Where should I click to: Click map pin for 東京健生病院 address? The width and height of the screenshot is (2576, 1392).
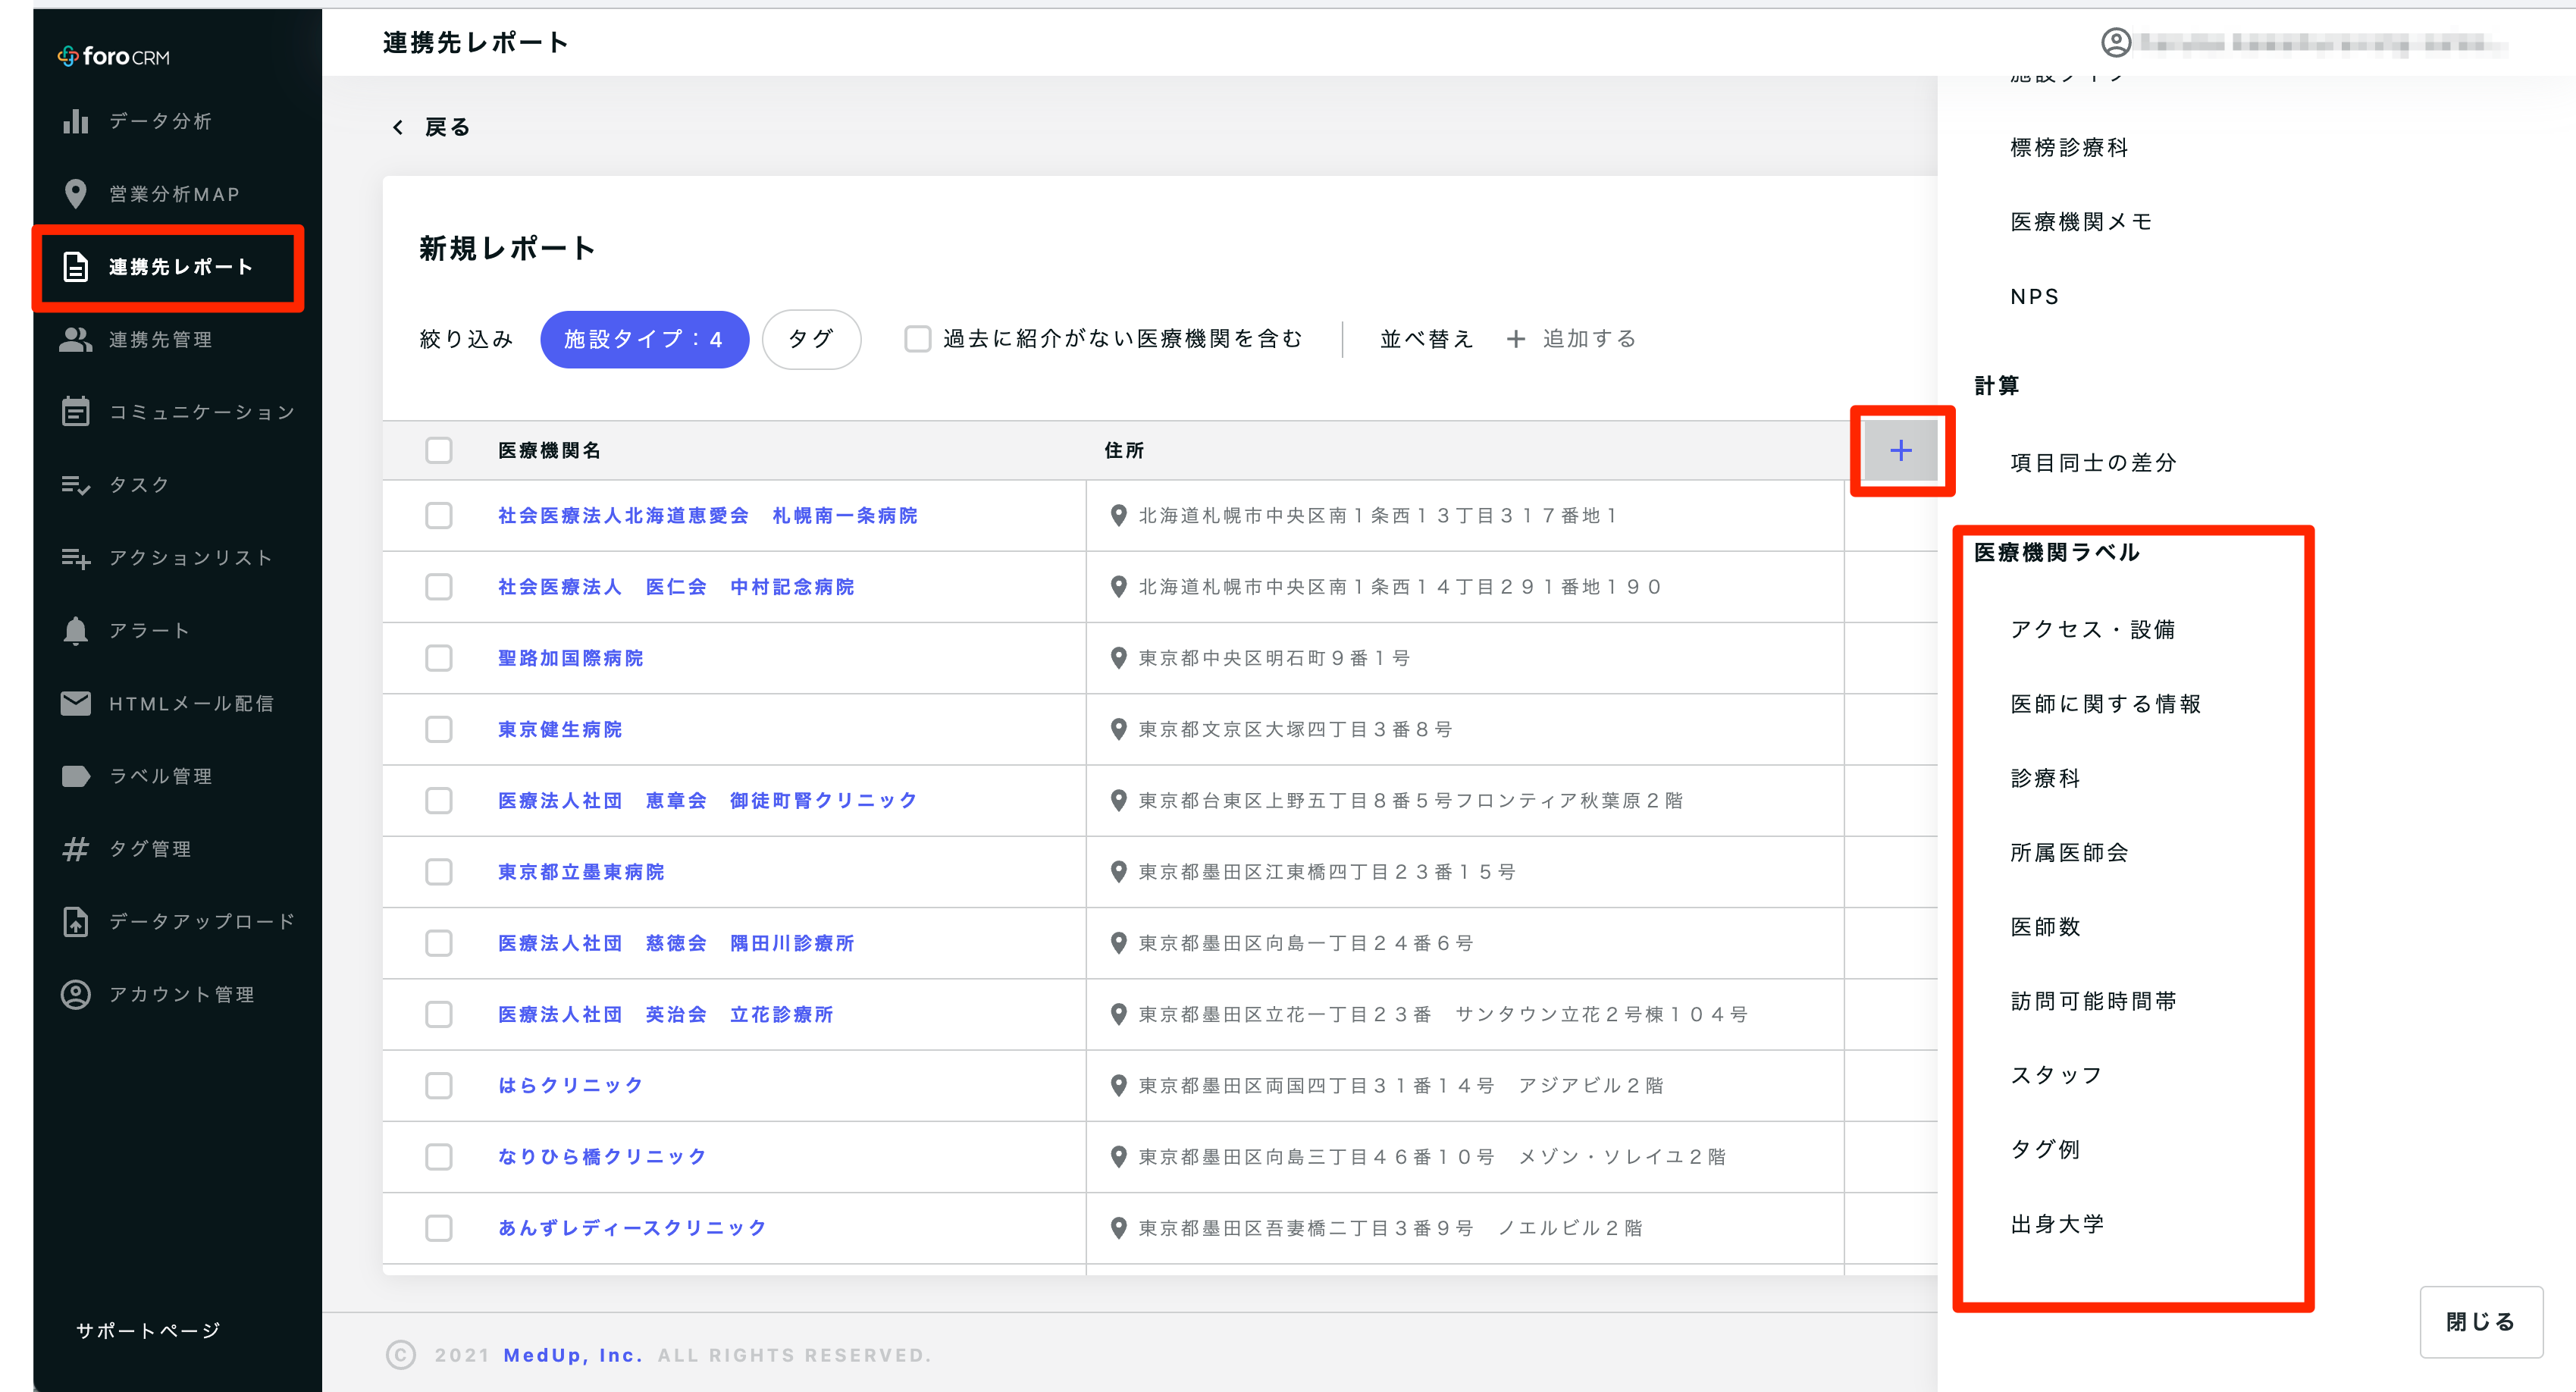click(x=1119, y=729)
